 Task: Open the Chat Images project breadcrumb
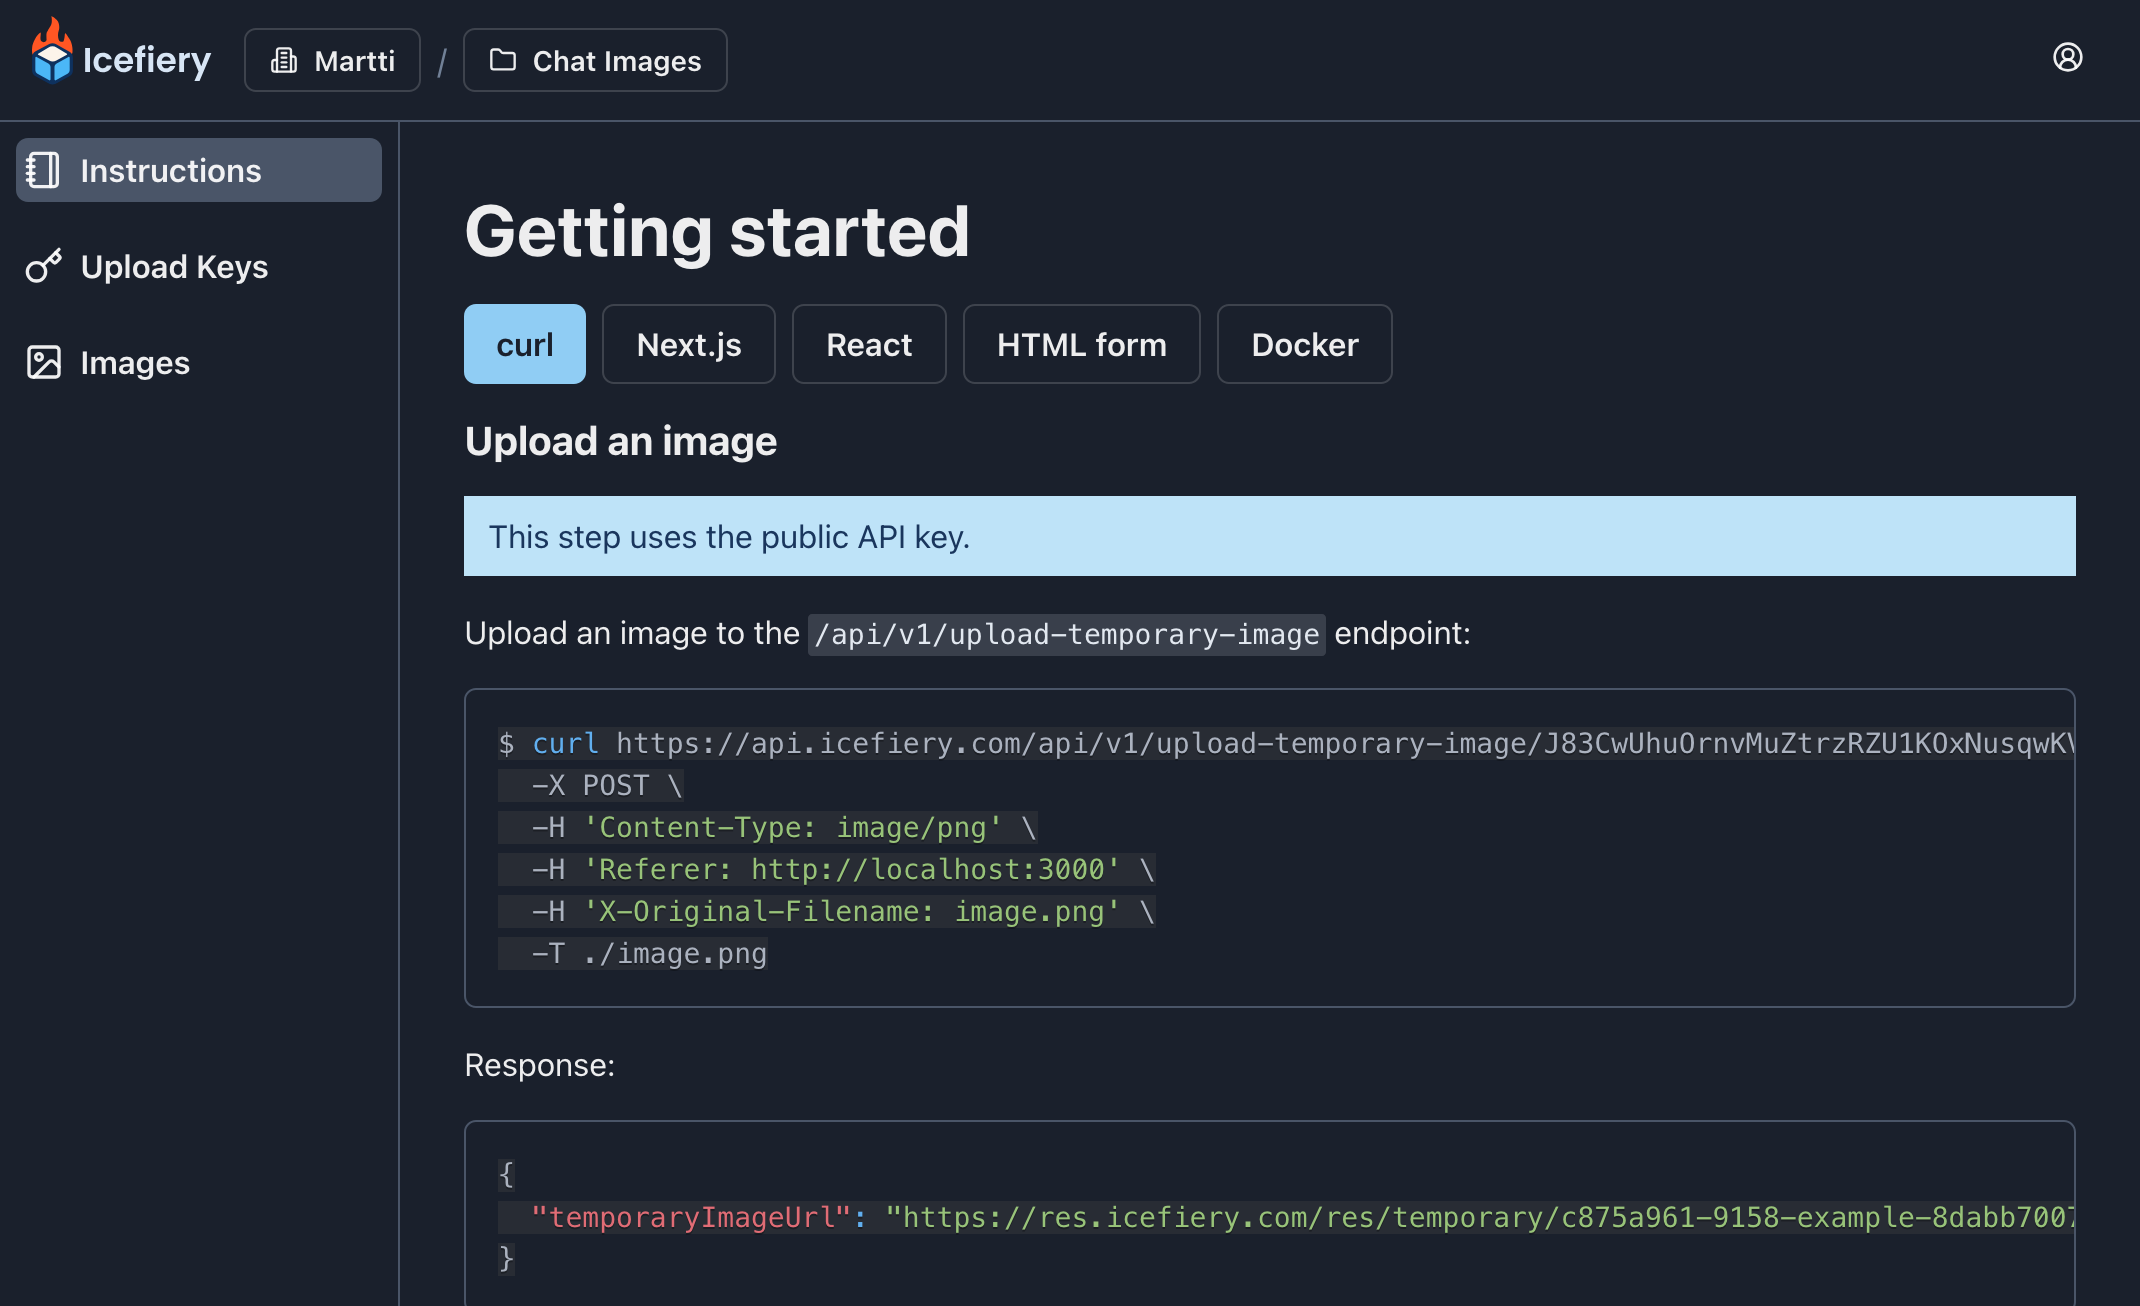click(595, 60)
